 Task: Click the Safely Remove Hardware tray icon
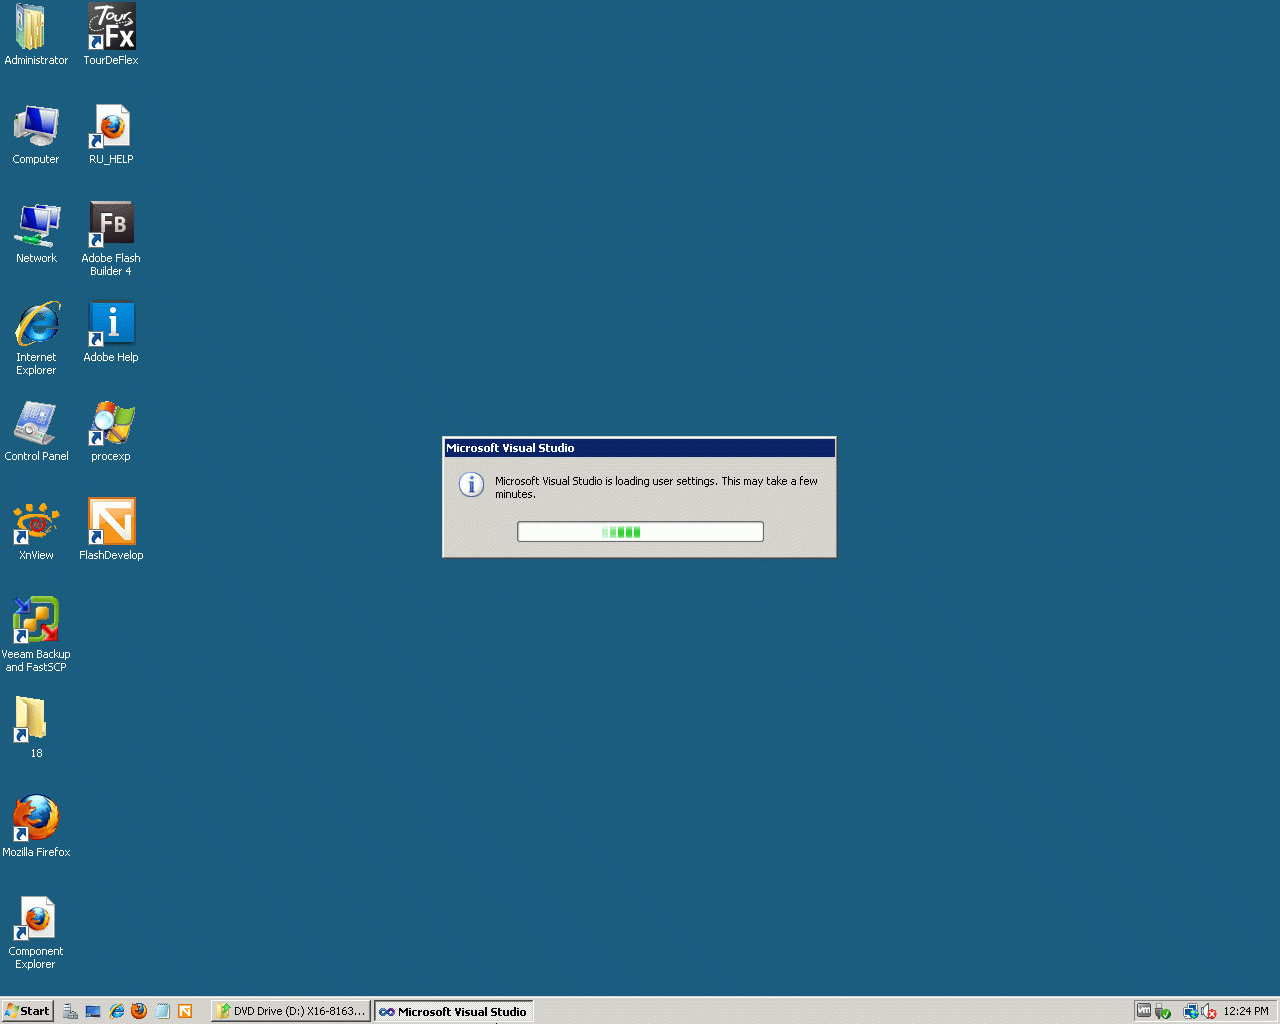tap(1163, 1011)
